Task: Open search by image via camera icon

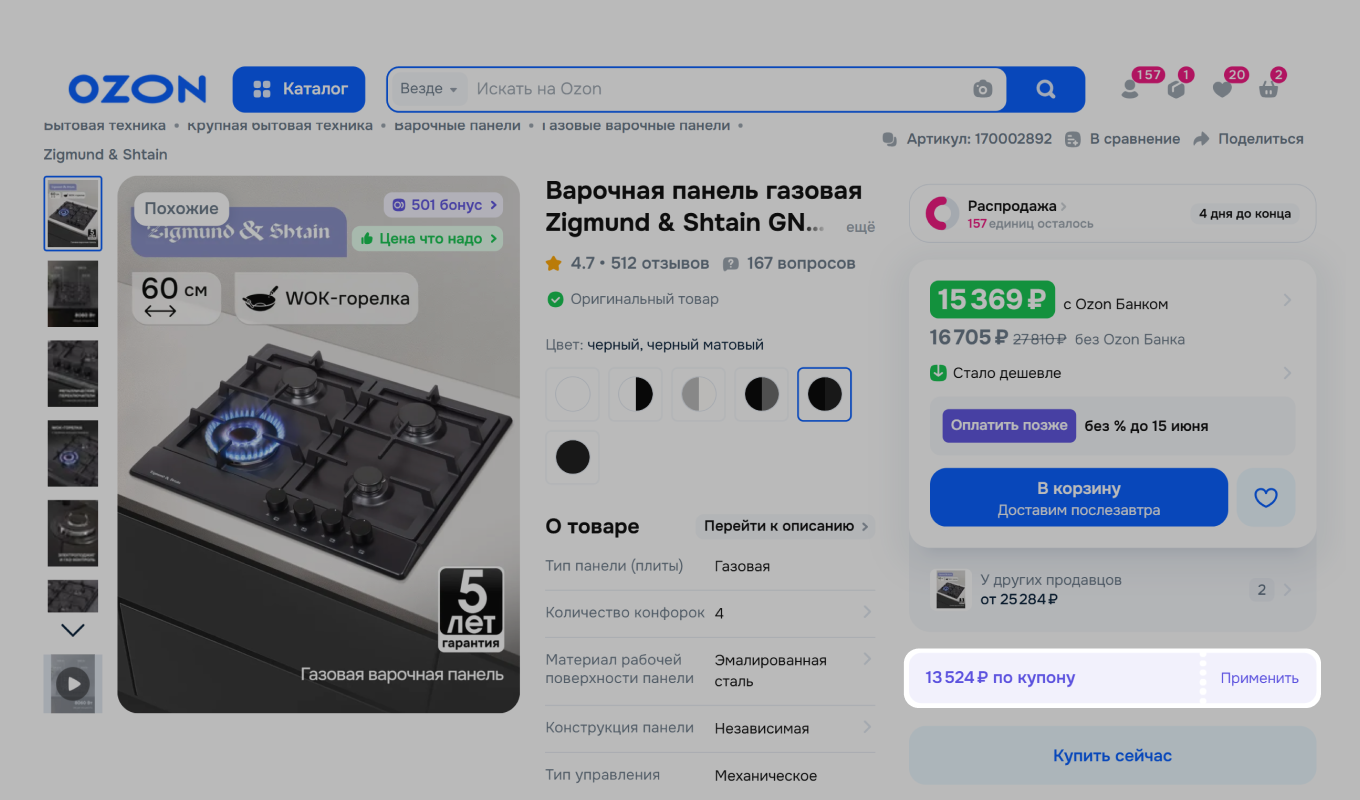Action: point(982,89)
